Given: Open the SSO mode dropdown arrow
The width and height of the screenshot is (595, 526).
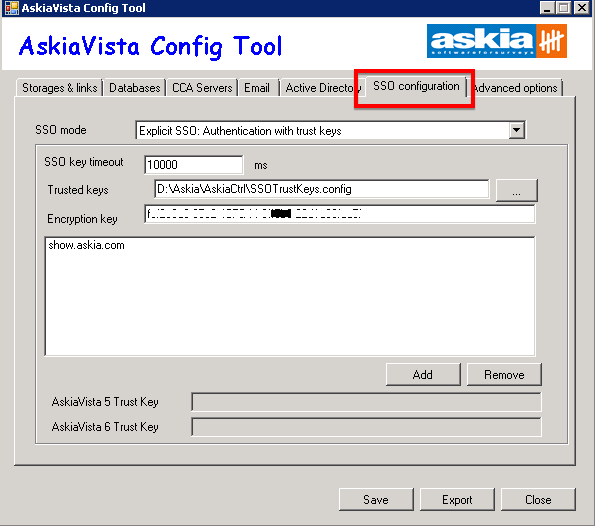Looking at the screenshot, I should click(x=516, y=130).
